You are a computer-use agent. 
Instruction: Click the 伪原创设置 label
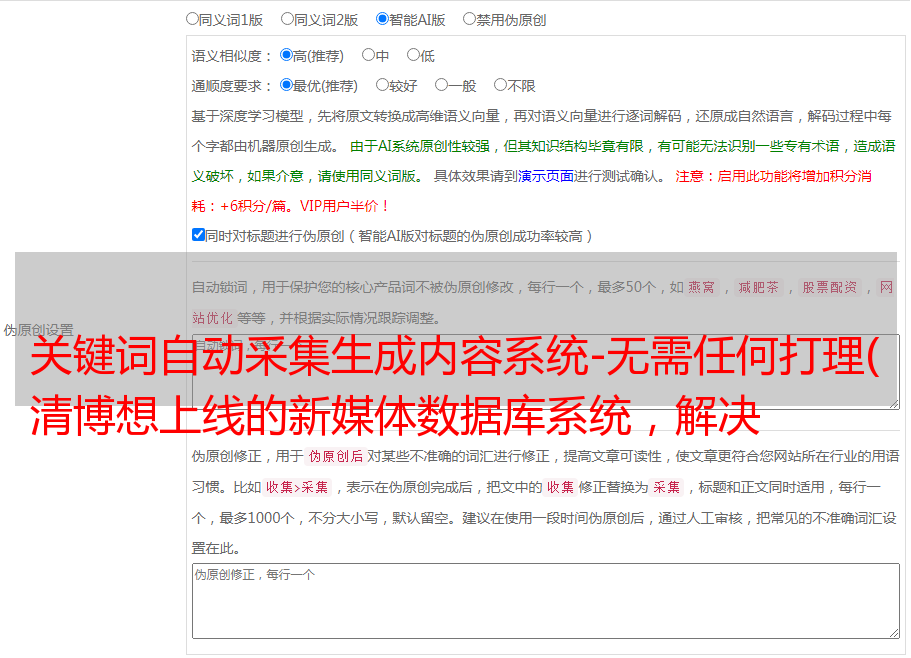[38, 330]
